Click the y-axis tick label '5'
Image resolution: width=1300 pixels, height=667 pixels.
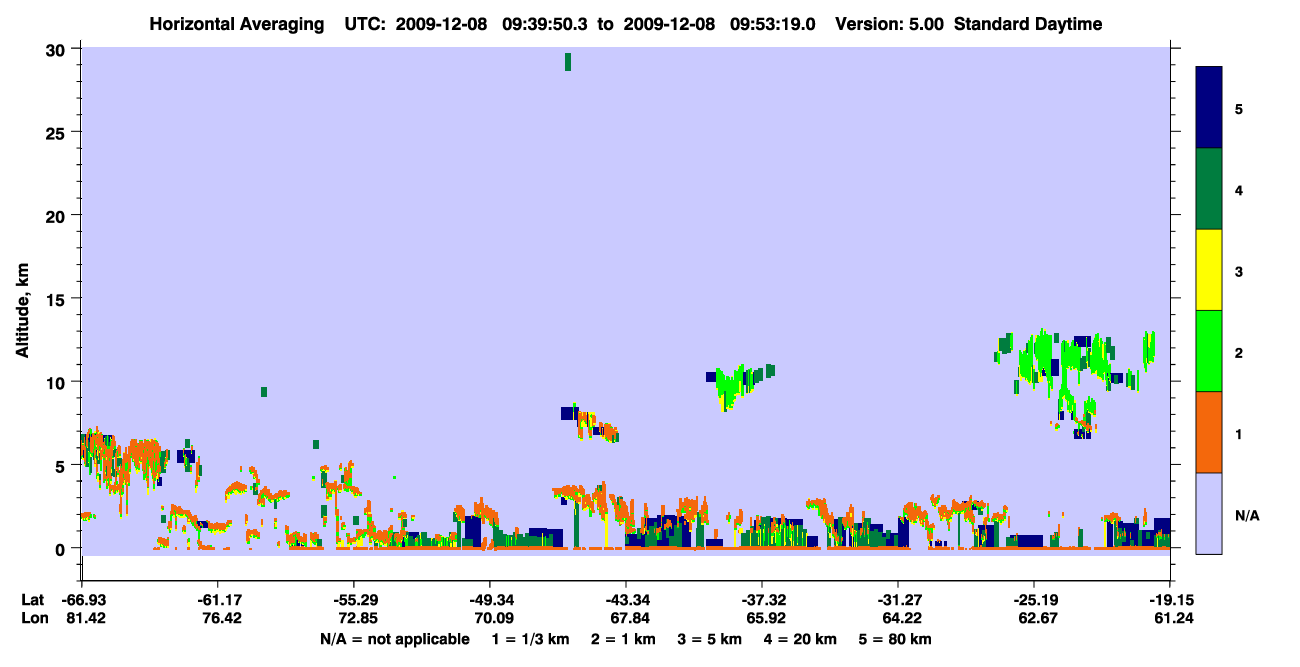tap(62, 465)
